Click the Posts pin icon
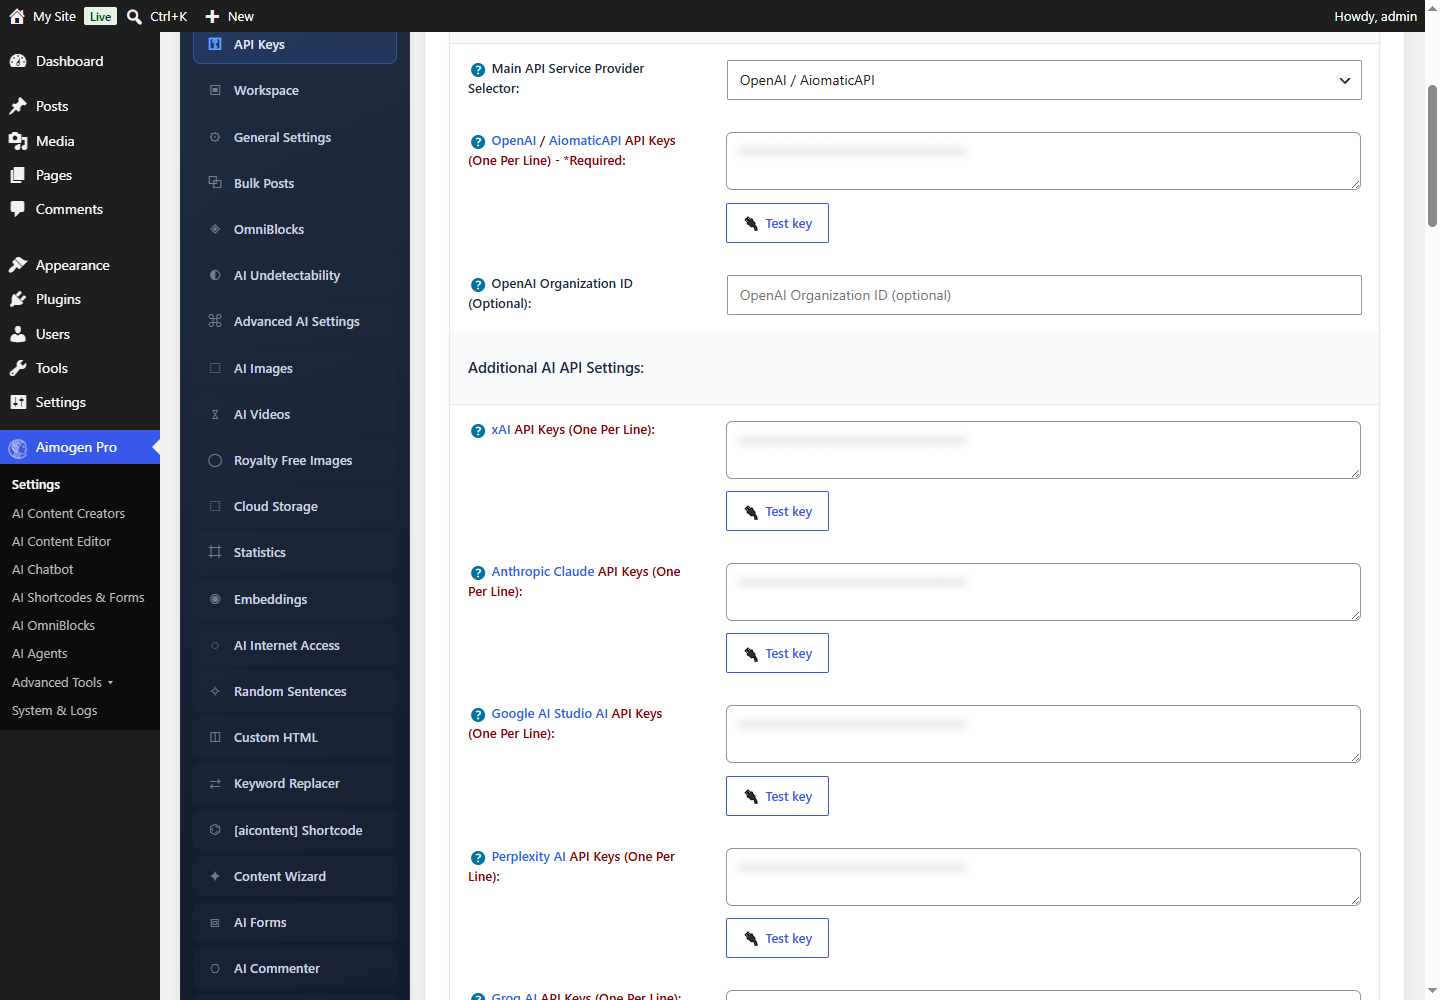1440x1000 pixels. point(18,106)
